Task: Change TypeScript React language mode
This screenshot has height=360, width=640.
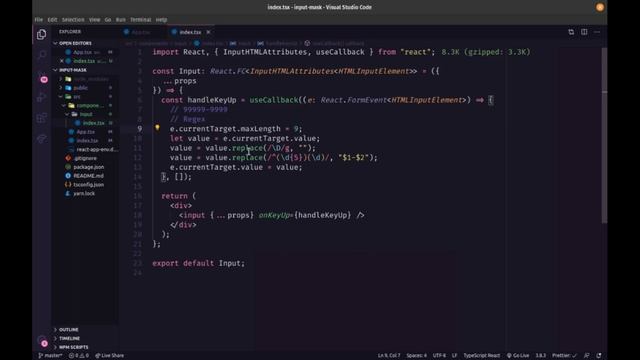Action: [482, 356]
